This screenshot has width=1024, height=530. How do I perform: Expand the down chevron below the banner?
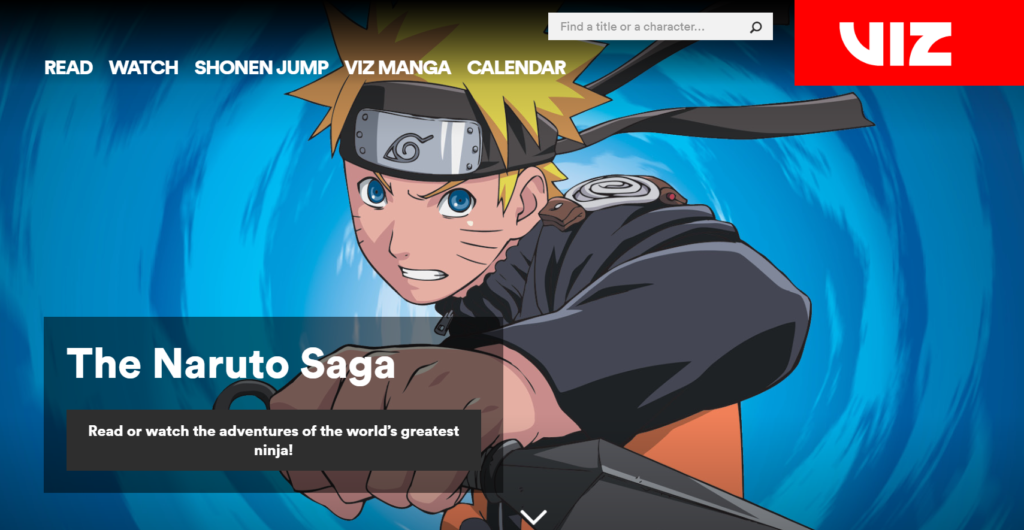534,517
